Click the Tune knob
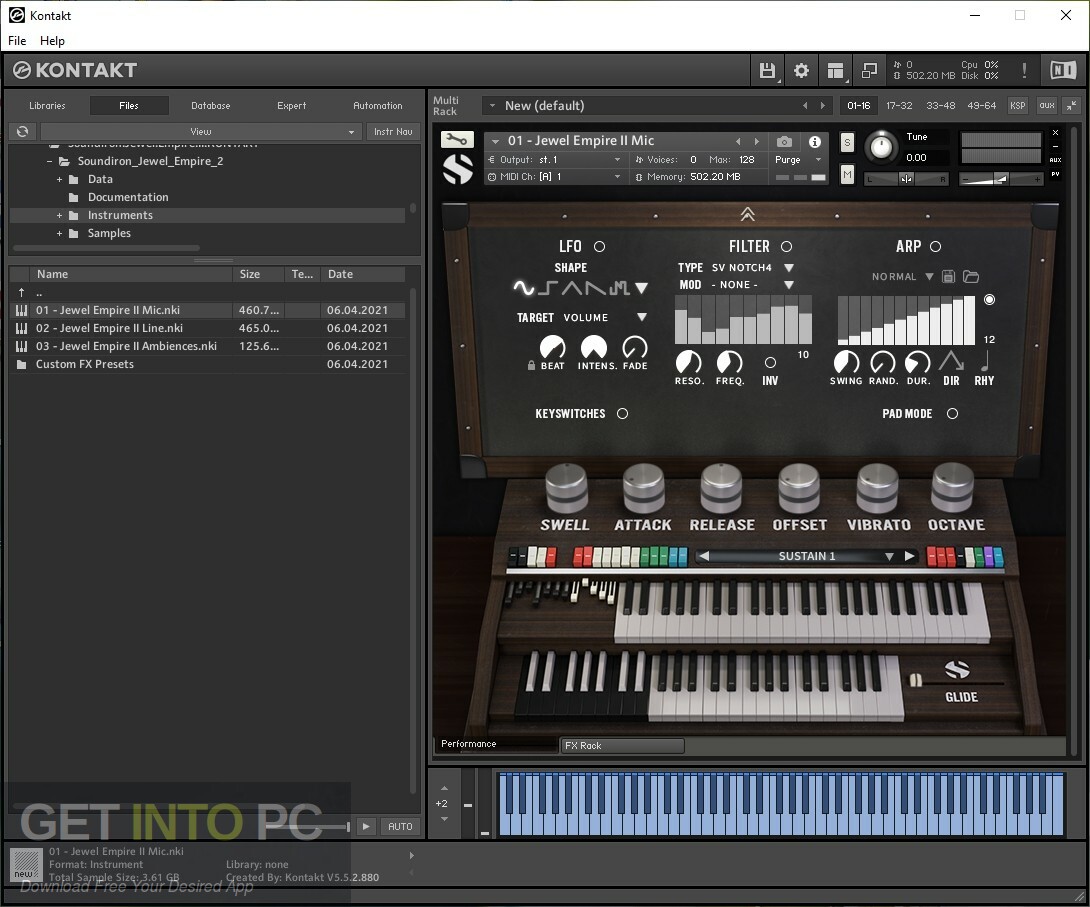1090x907 pixels. (x=881, y=147)
